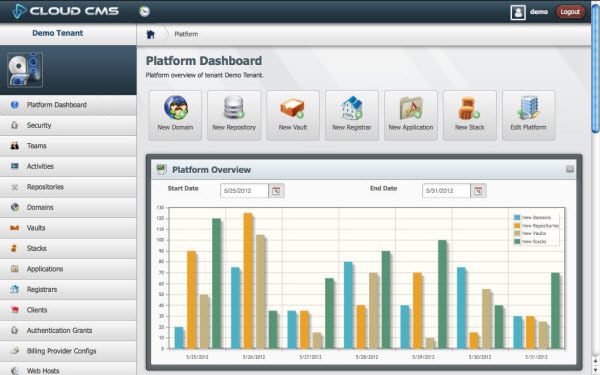This screenshot has height=375, width=600.
Task: Click the Activities icon in sidebar
Action: pyautogui.click(x=15, y=166)
